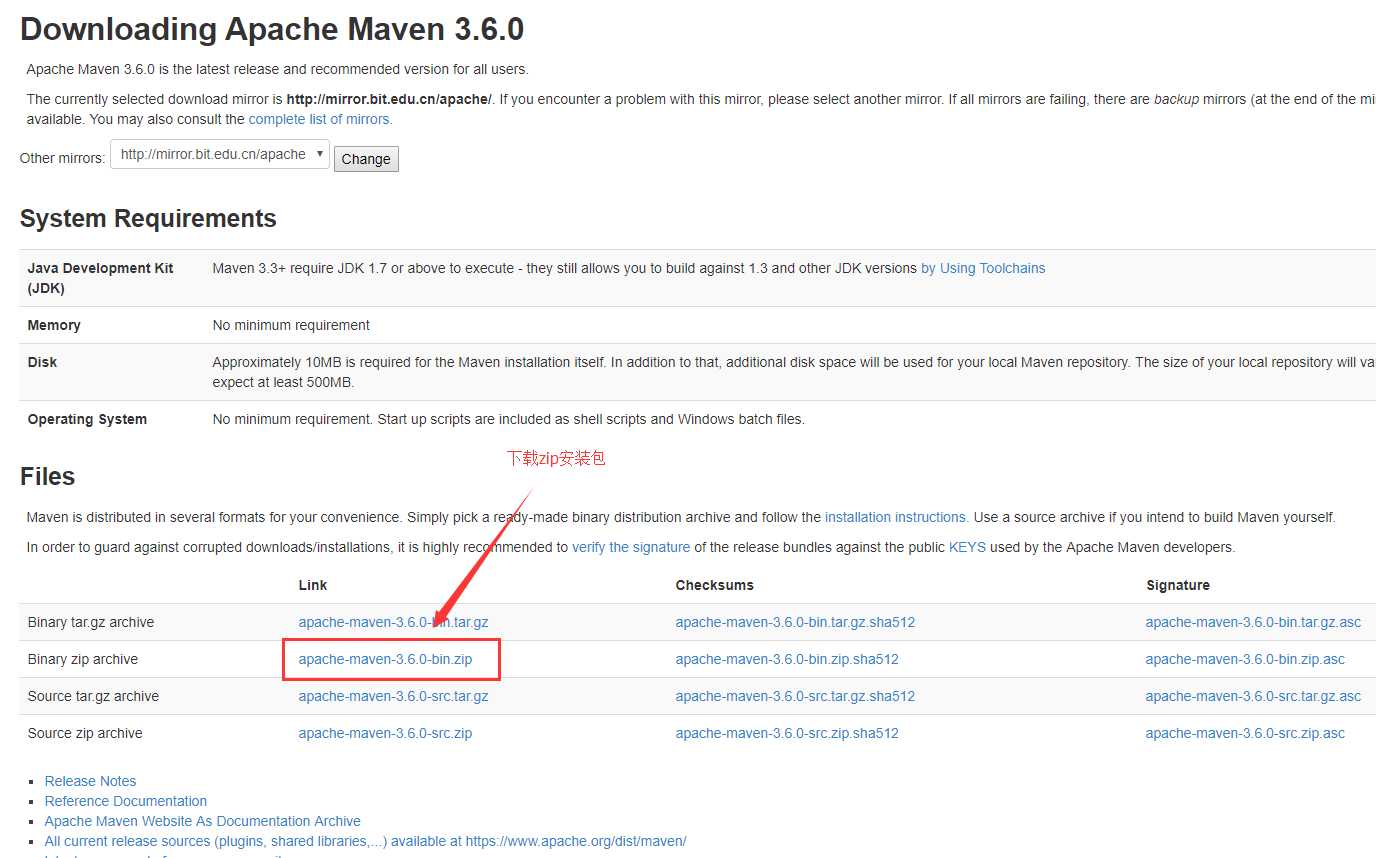This screenshot has width=1376, height=858.
Task: Open apache-maven-3.6.0-src.zip.sha512 checksum
Action: point(787,733)
